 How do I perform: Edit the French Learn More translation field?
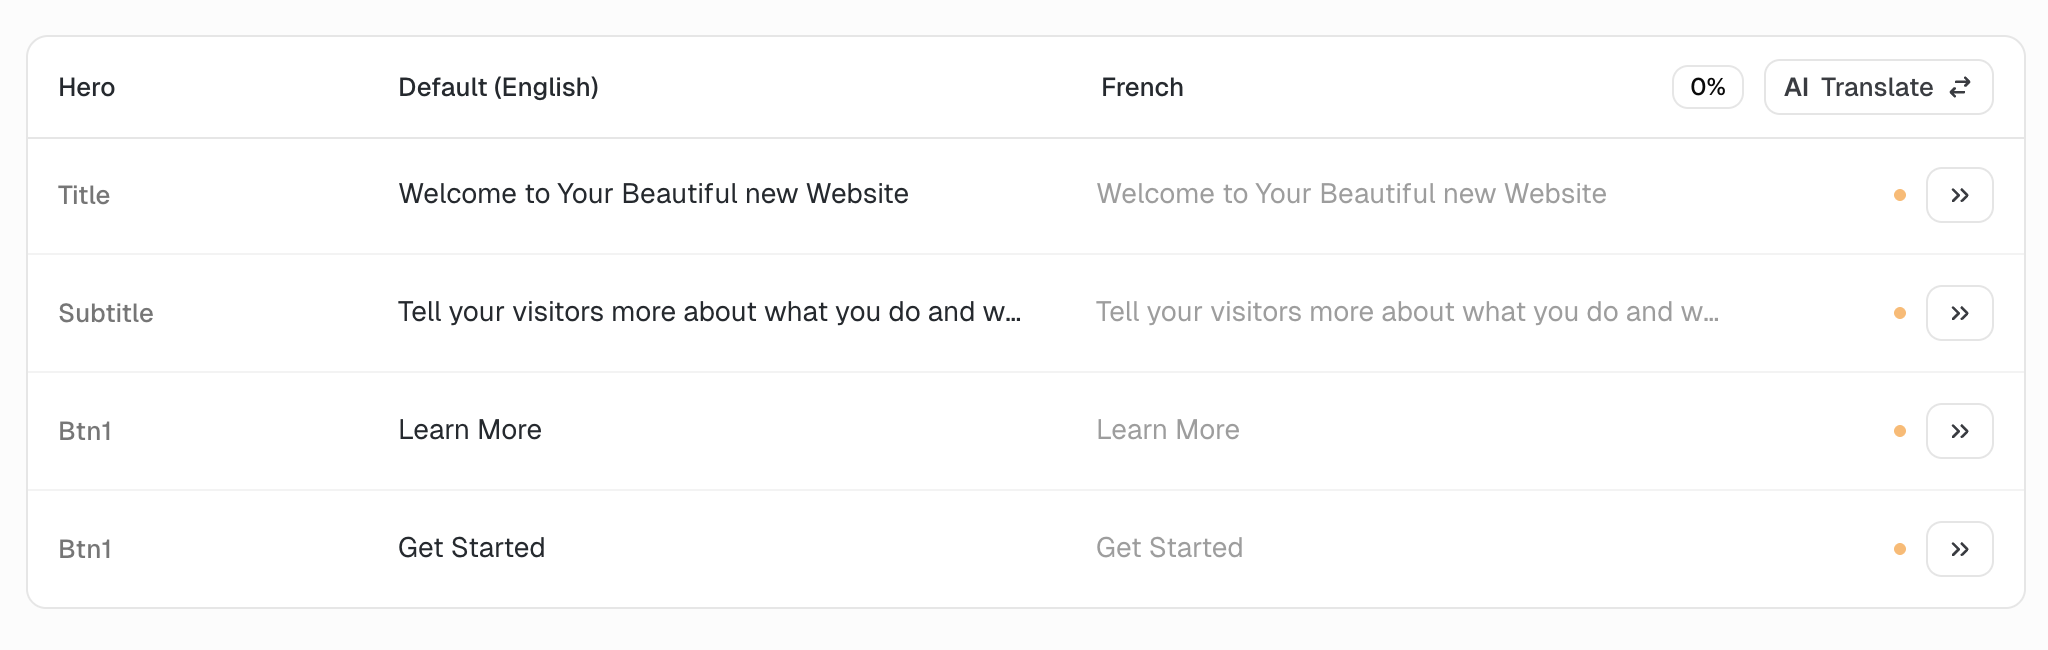(x=1168, y=430)
